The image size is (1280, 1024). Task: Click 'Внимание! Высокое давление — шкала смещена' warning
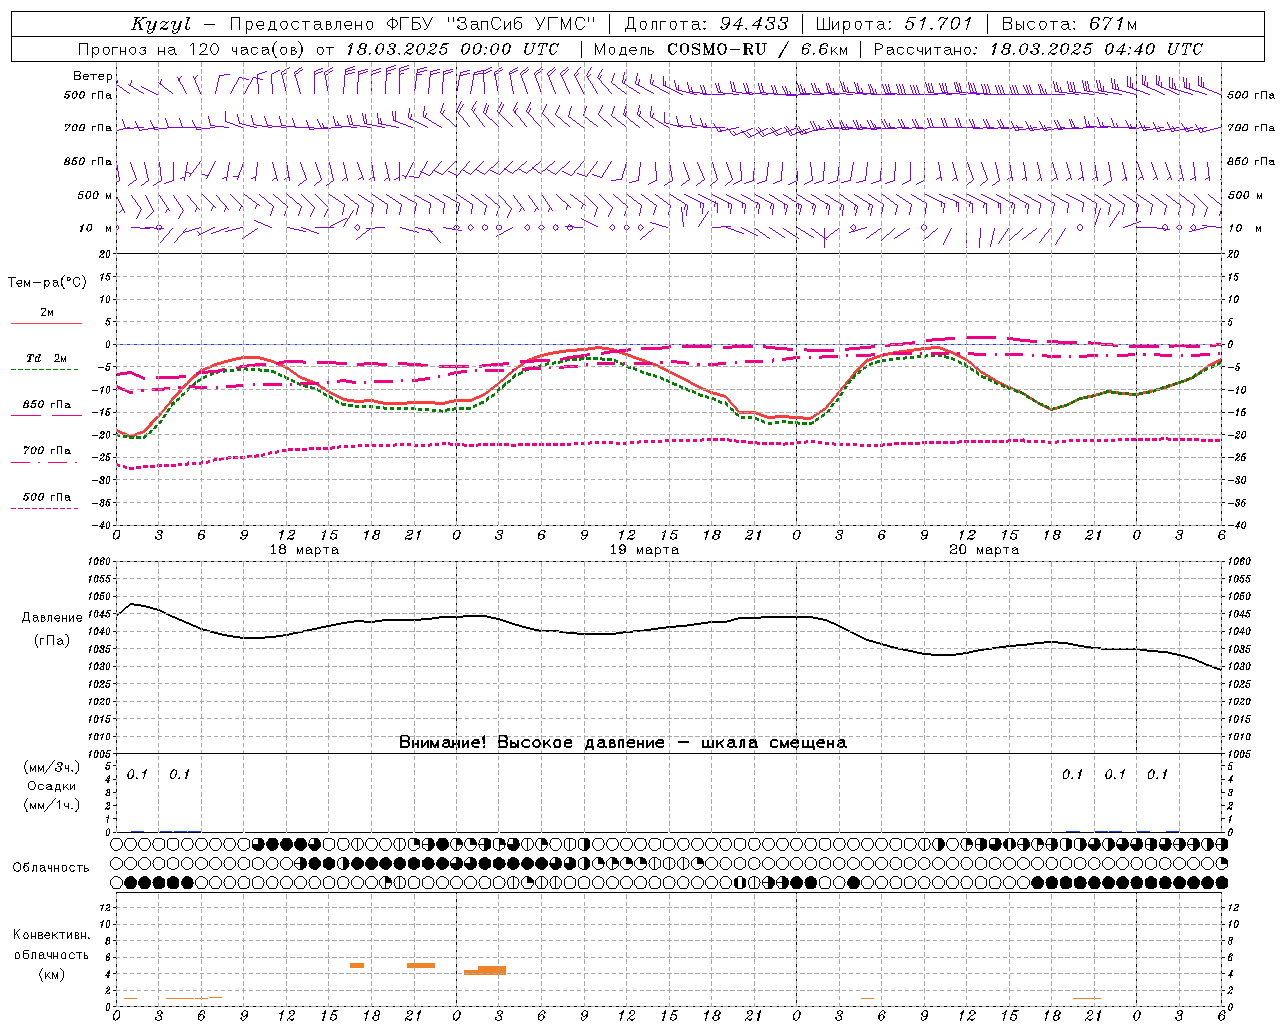(x=623, y=743)
